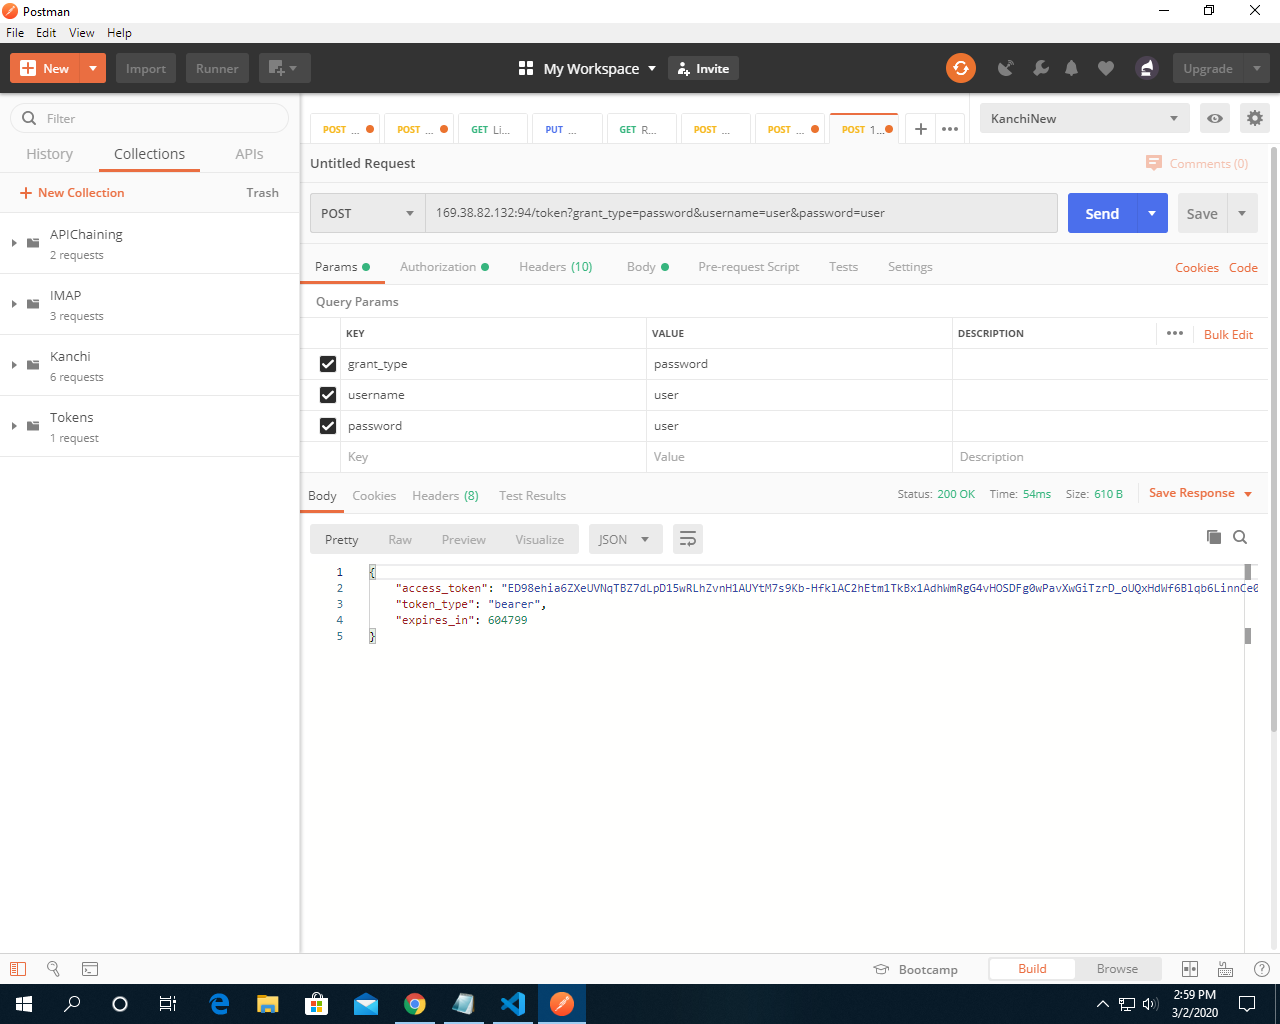Click the Cookies link
Screen dimensions: 1280x1024
click(1196, 268)
